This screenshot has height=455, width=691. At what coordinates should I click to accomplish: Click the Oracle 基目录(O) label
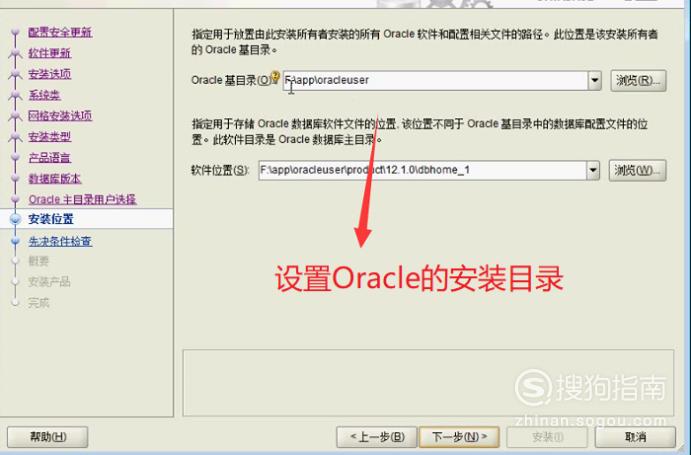[x=230, y=80]
